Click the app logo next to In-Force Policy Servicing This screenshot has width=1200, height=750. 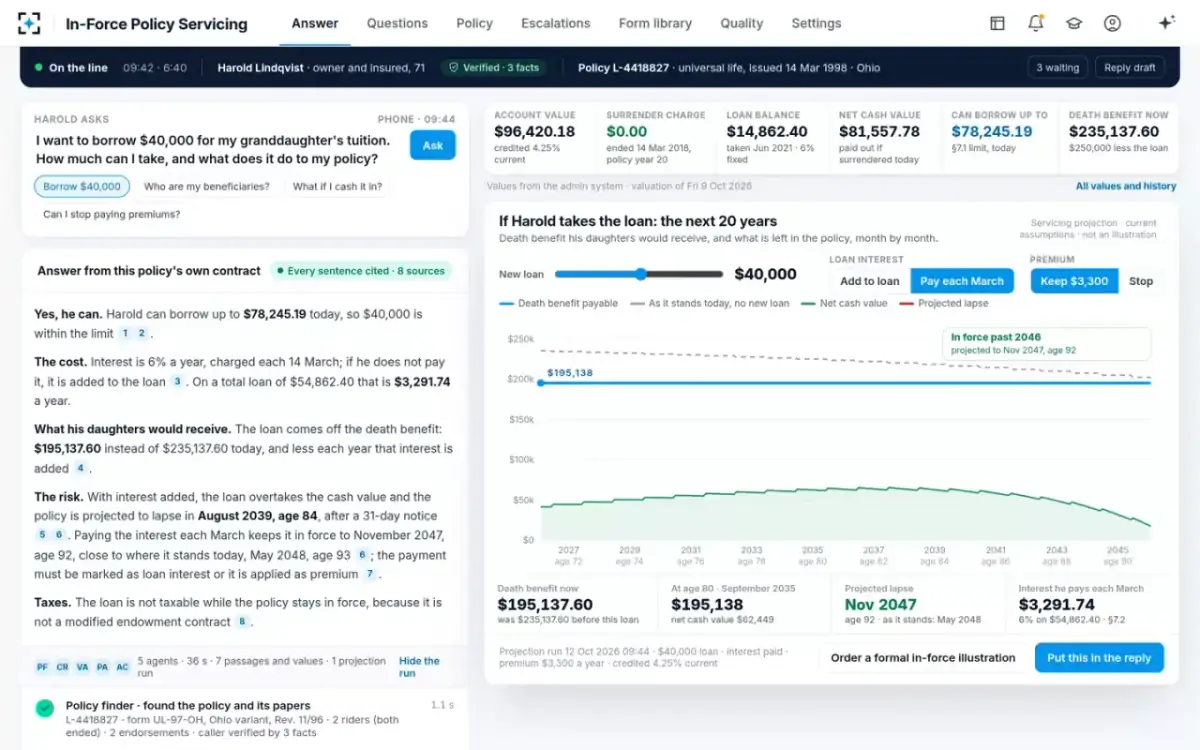click(x=30, y=23)
